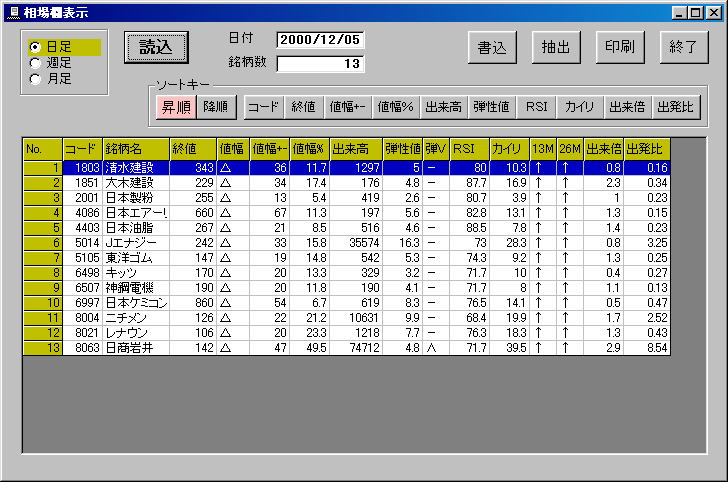Click the 弾V ∧ mark in 日商岩井 row
Viewport: 728px width, 482px height.
click(432, 348)
